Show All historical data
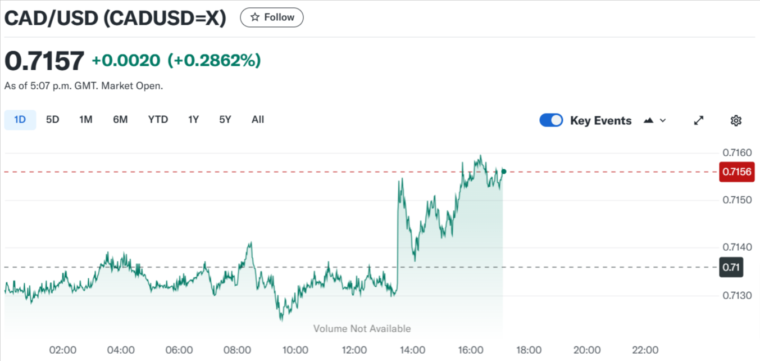Image resolution: width=760 pixels, height=361 pixels. (258, 120)
